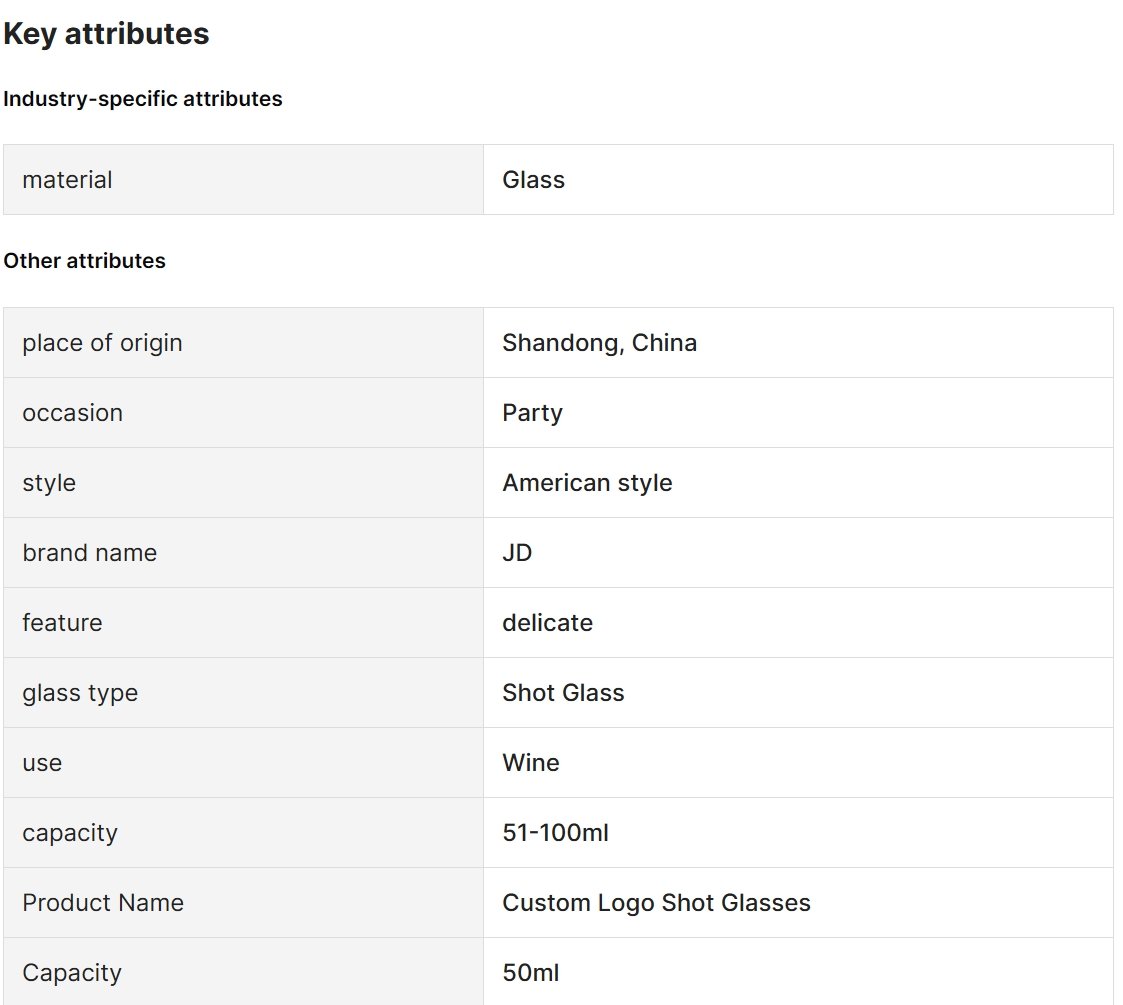Image resolution: width=1123 pixels, height=1005 pixels.
Task: Select the Industry-specific attributes subheading
Action: (x=143, y=99)
